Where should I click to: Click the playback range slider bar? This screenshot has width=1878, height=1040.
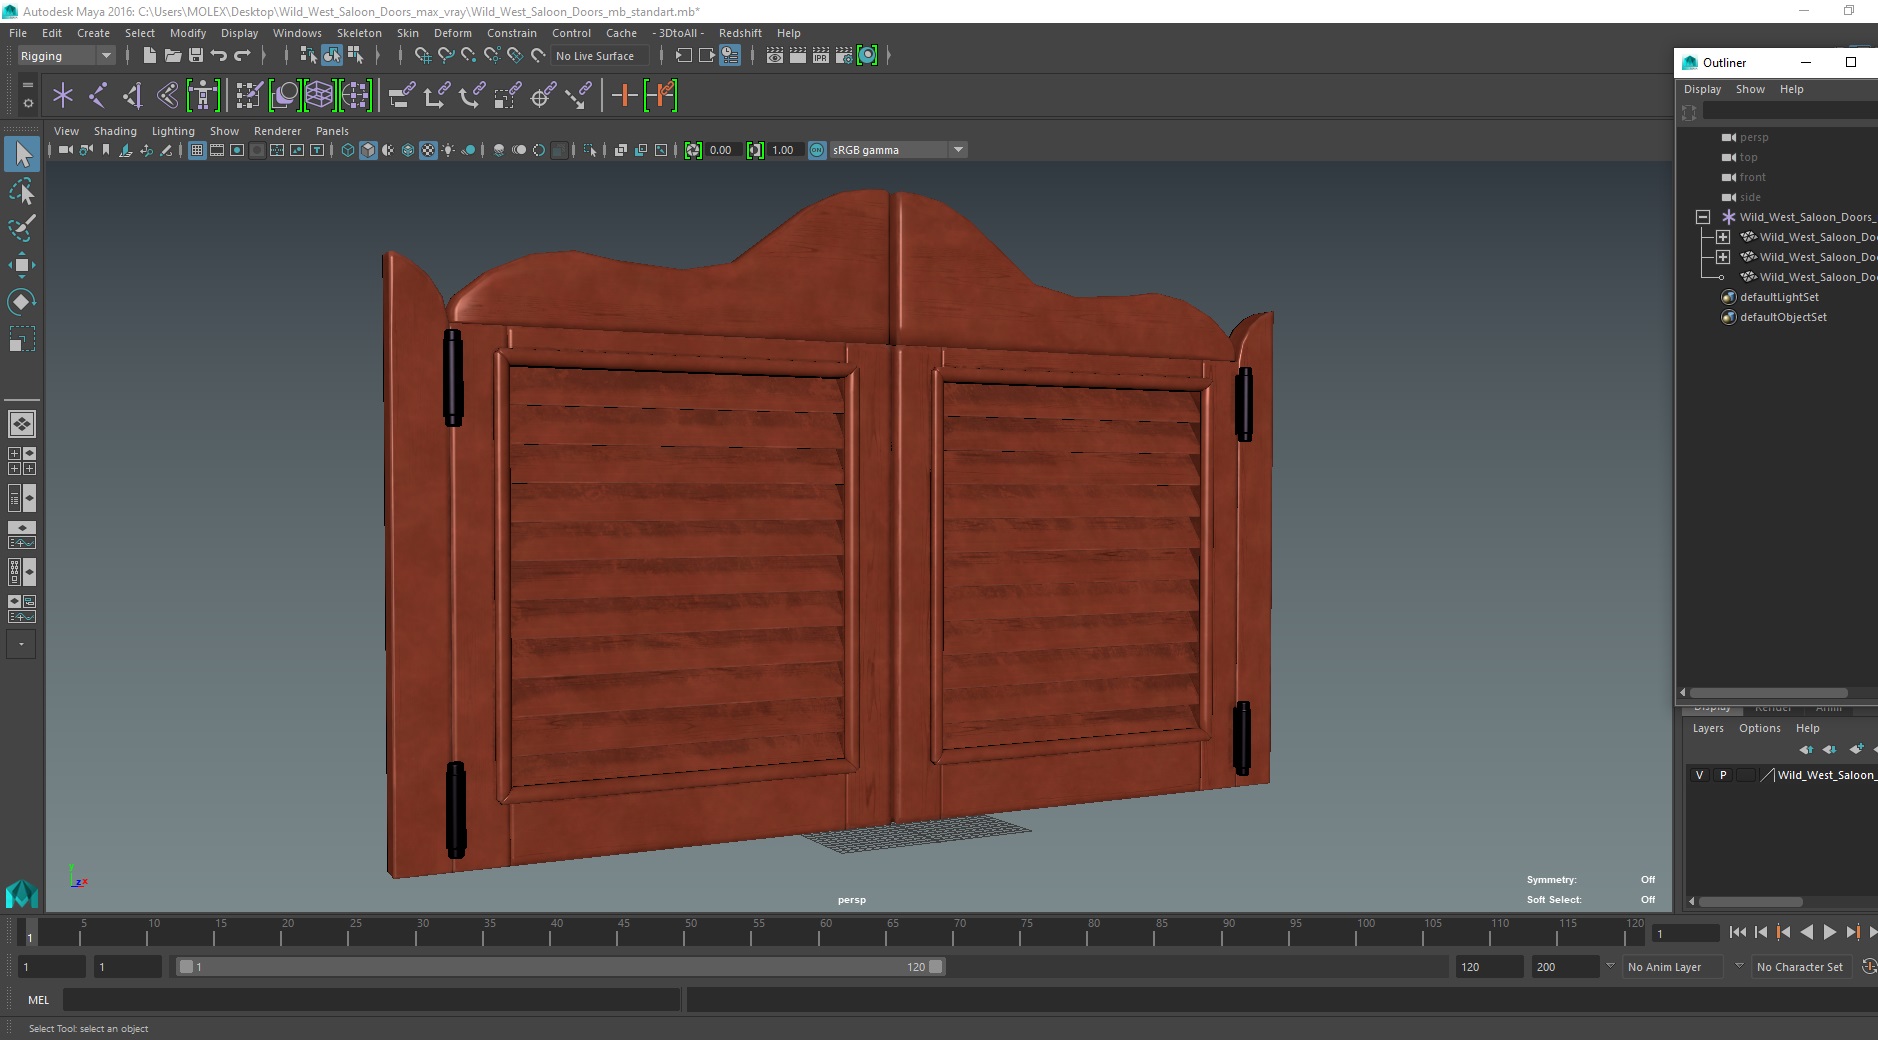(x=560, y=967)
